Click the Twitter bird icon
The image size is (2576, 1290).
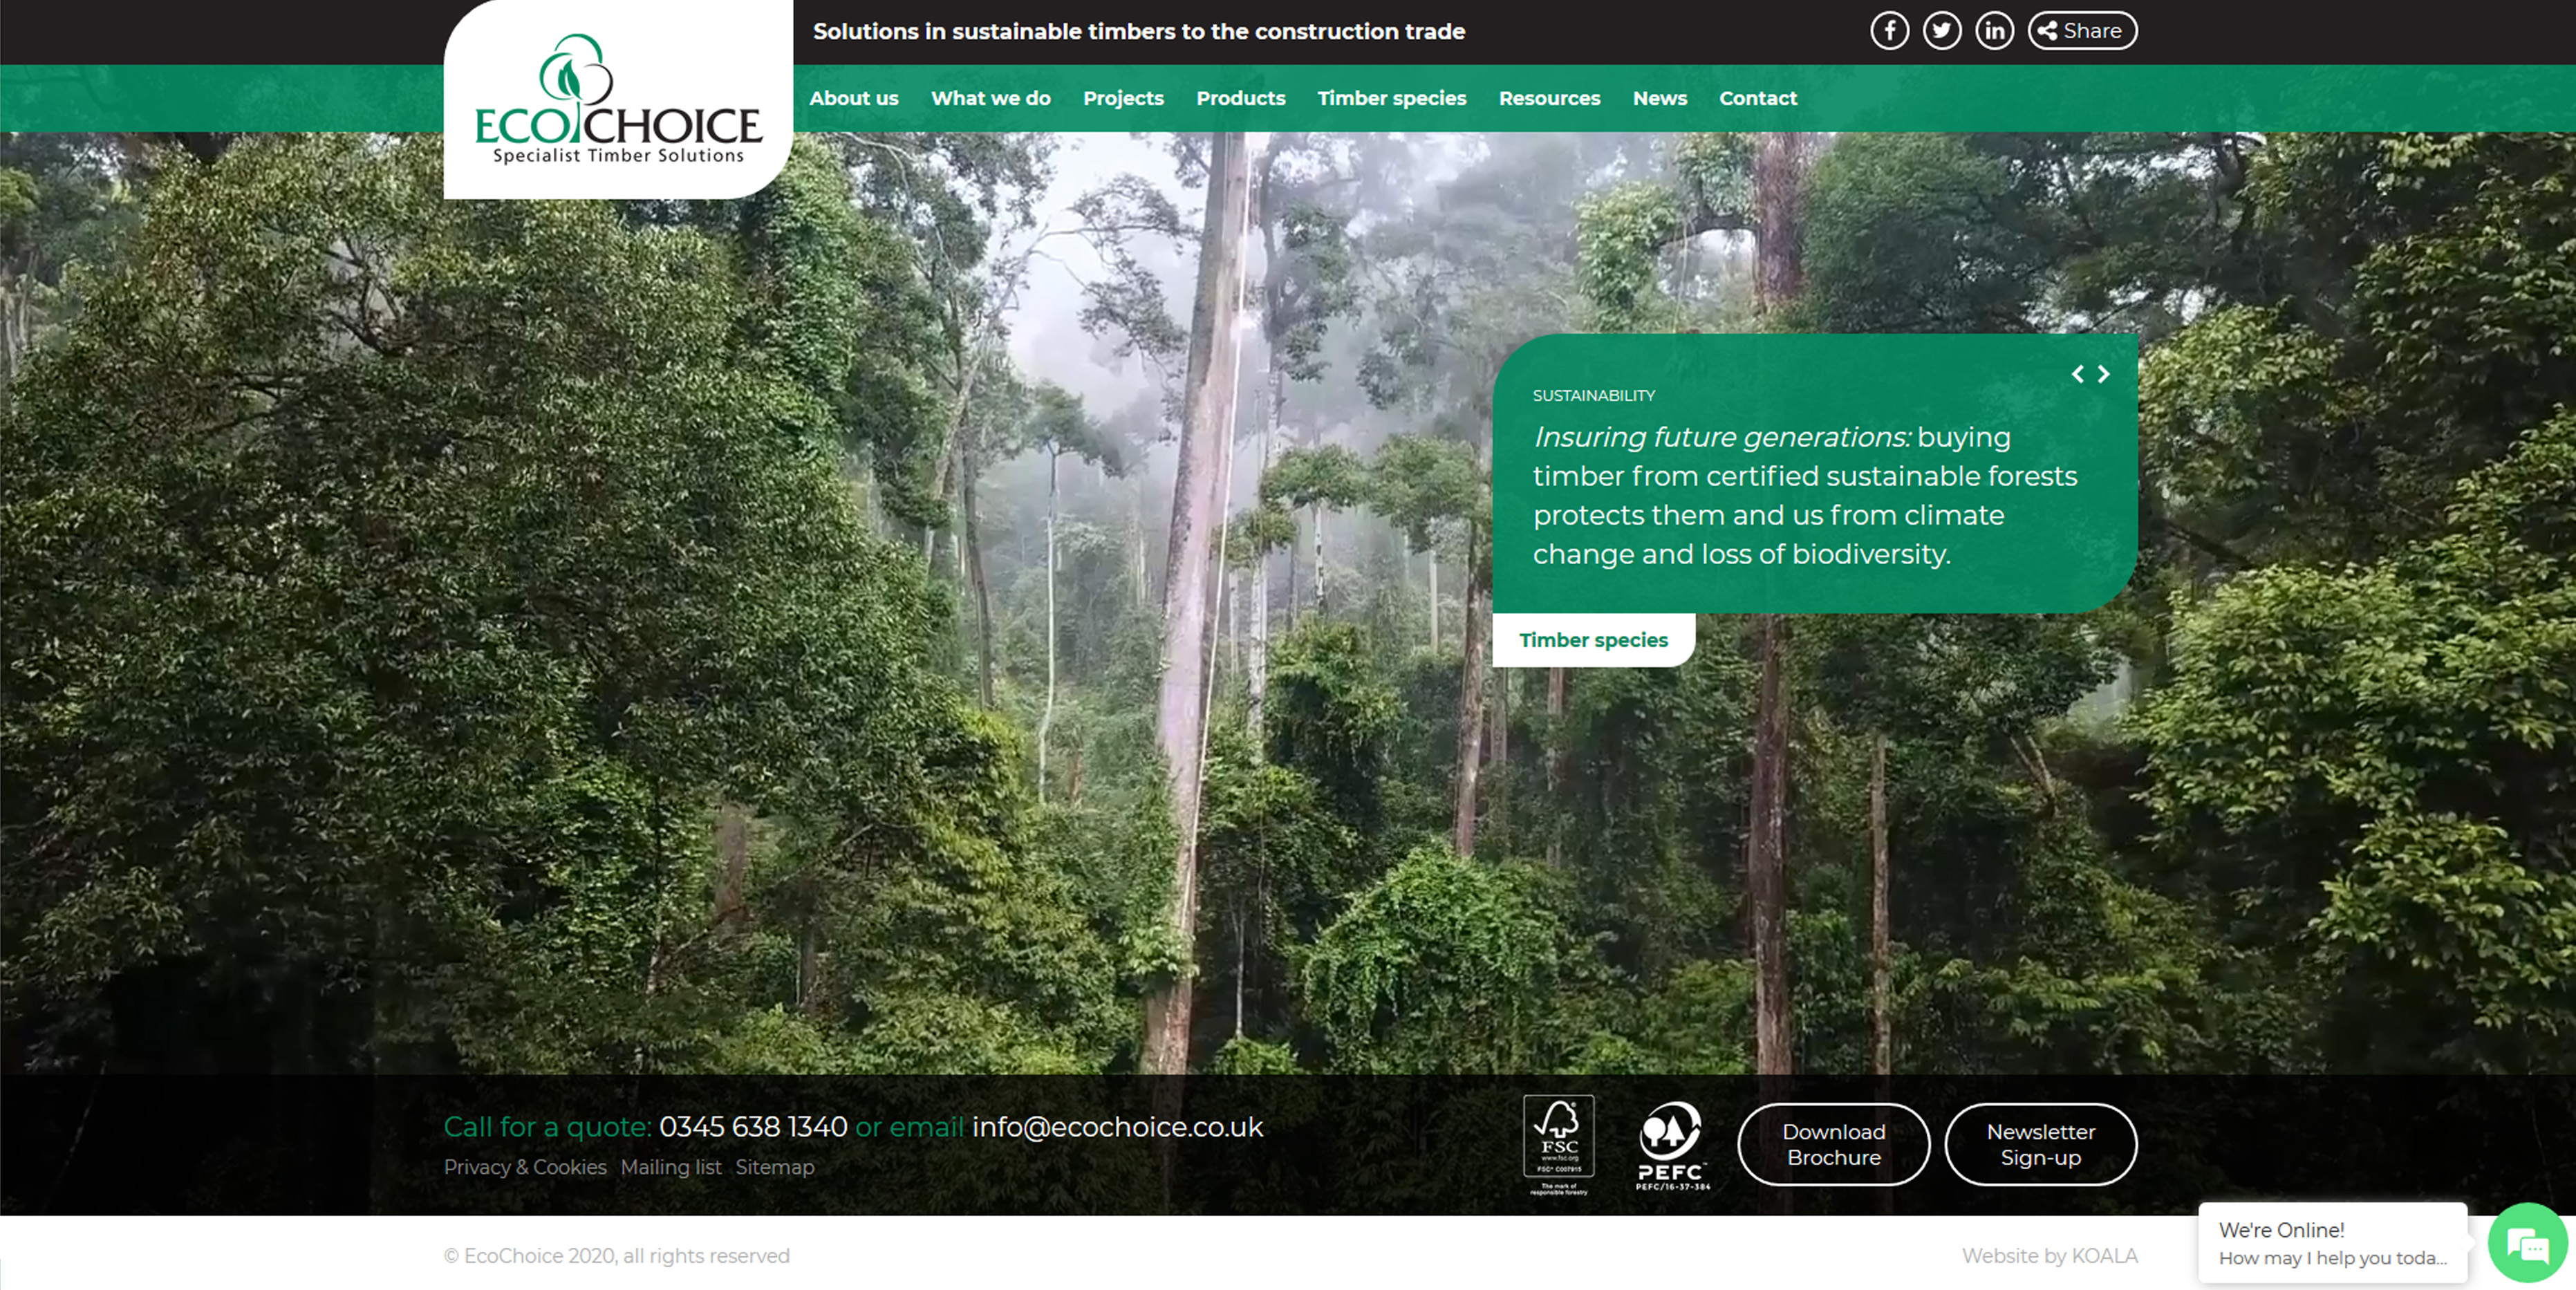tap(1941, 31)
